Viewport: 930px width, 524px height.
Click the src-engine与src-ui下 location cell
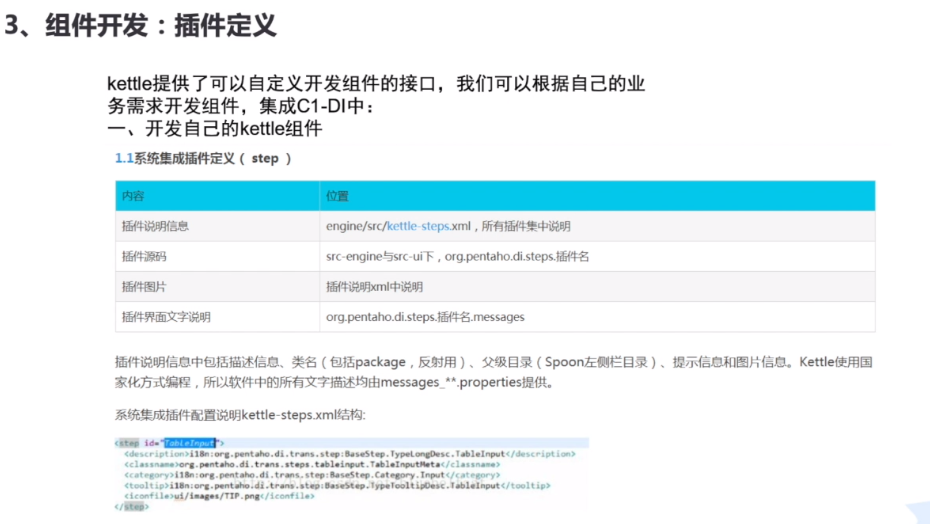pos(597,256)
